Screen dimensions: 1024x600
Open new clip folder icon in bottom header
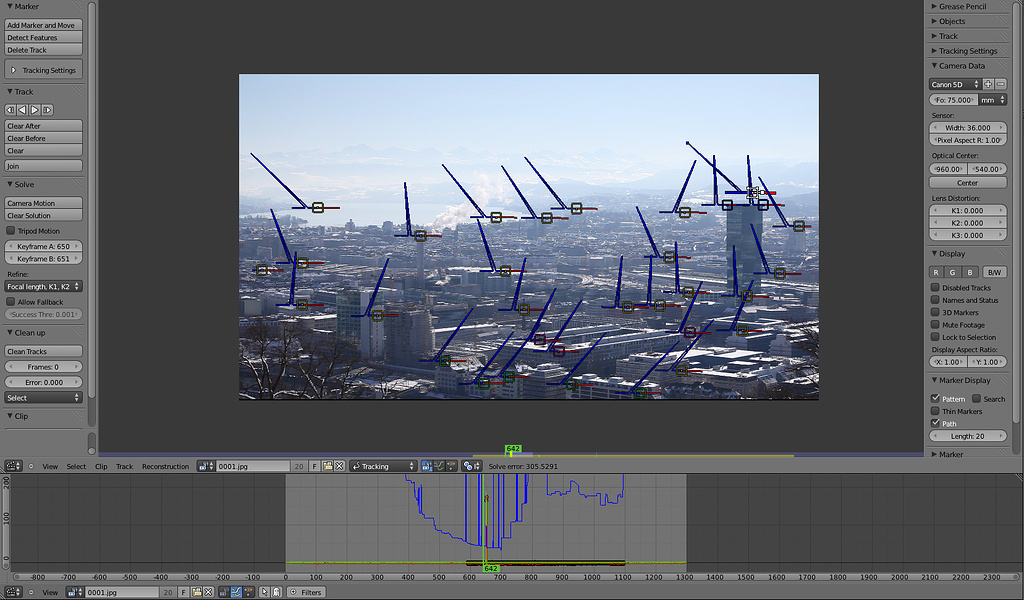coord(197,592)
